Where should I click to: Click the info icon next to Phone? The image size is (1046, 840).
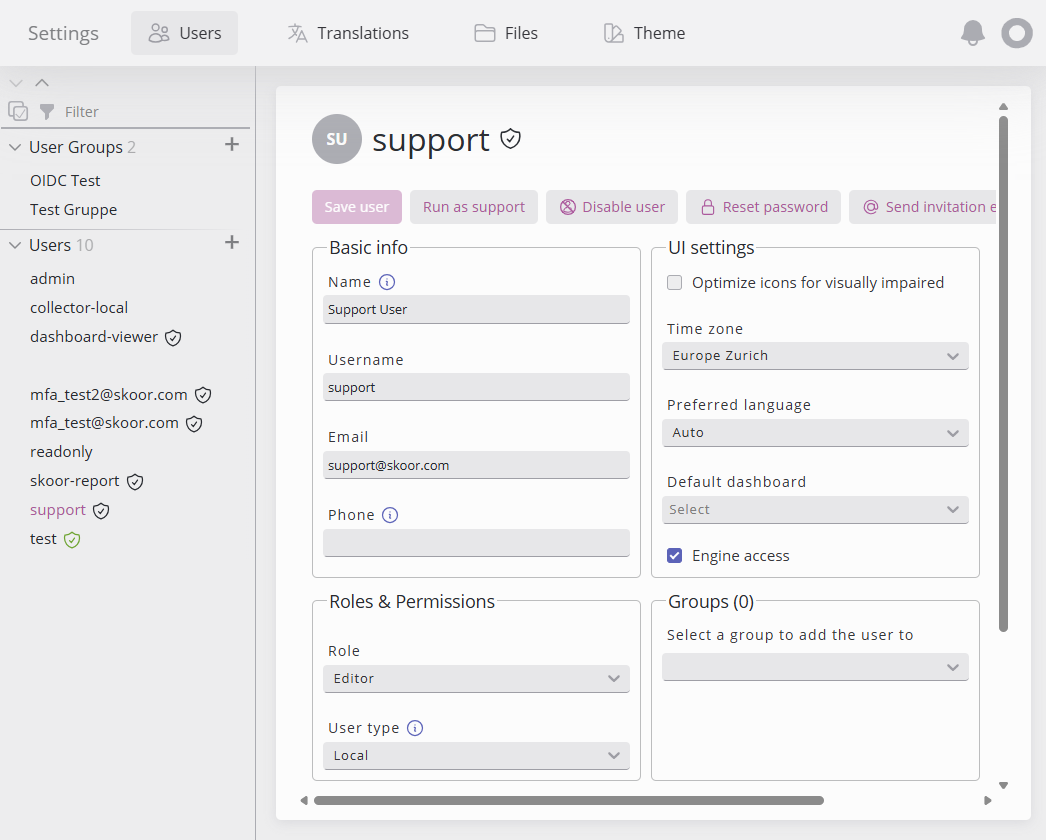391,515
